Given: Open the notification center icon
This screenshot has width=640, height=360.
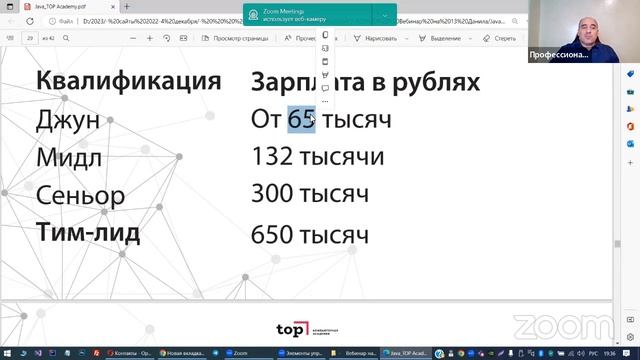Looking at the screenshot, I should point(627,353).
